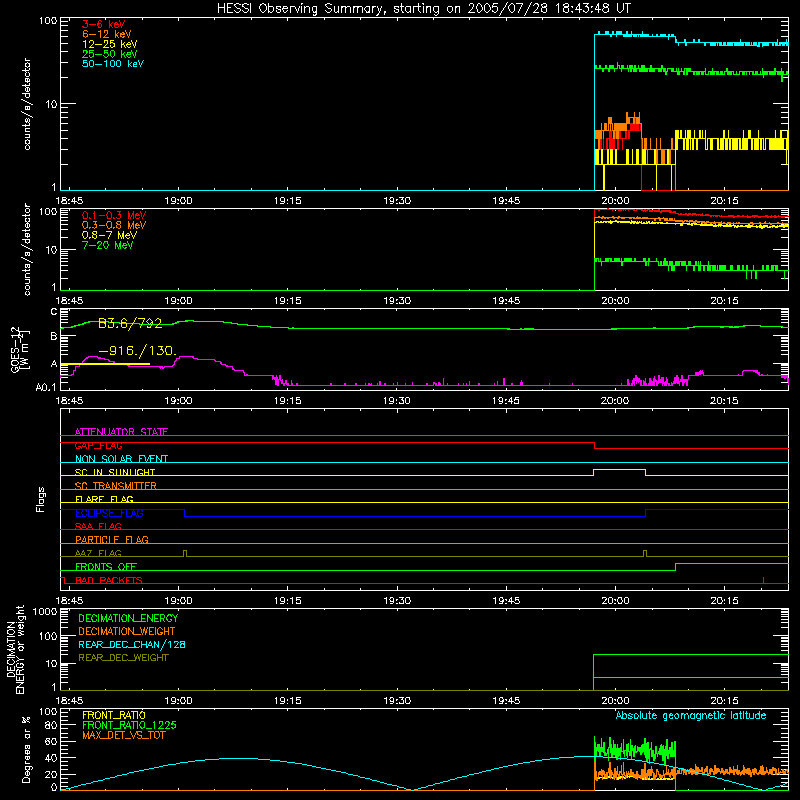Select the FLARE_FLAG label

coord(104,499)
